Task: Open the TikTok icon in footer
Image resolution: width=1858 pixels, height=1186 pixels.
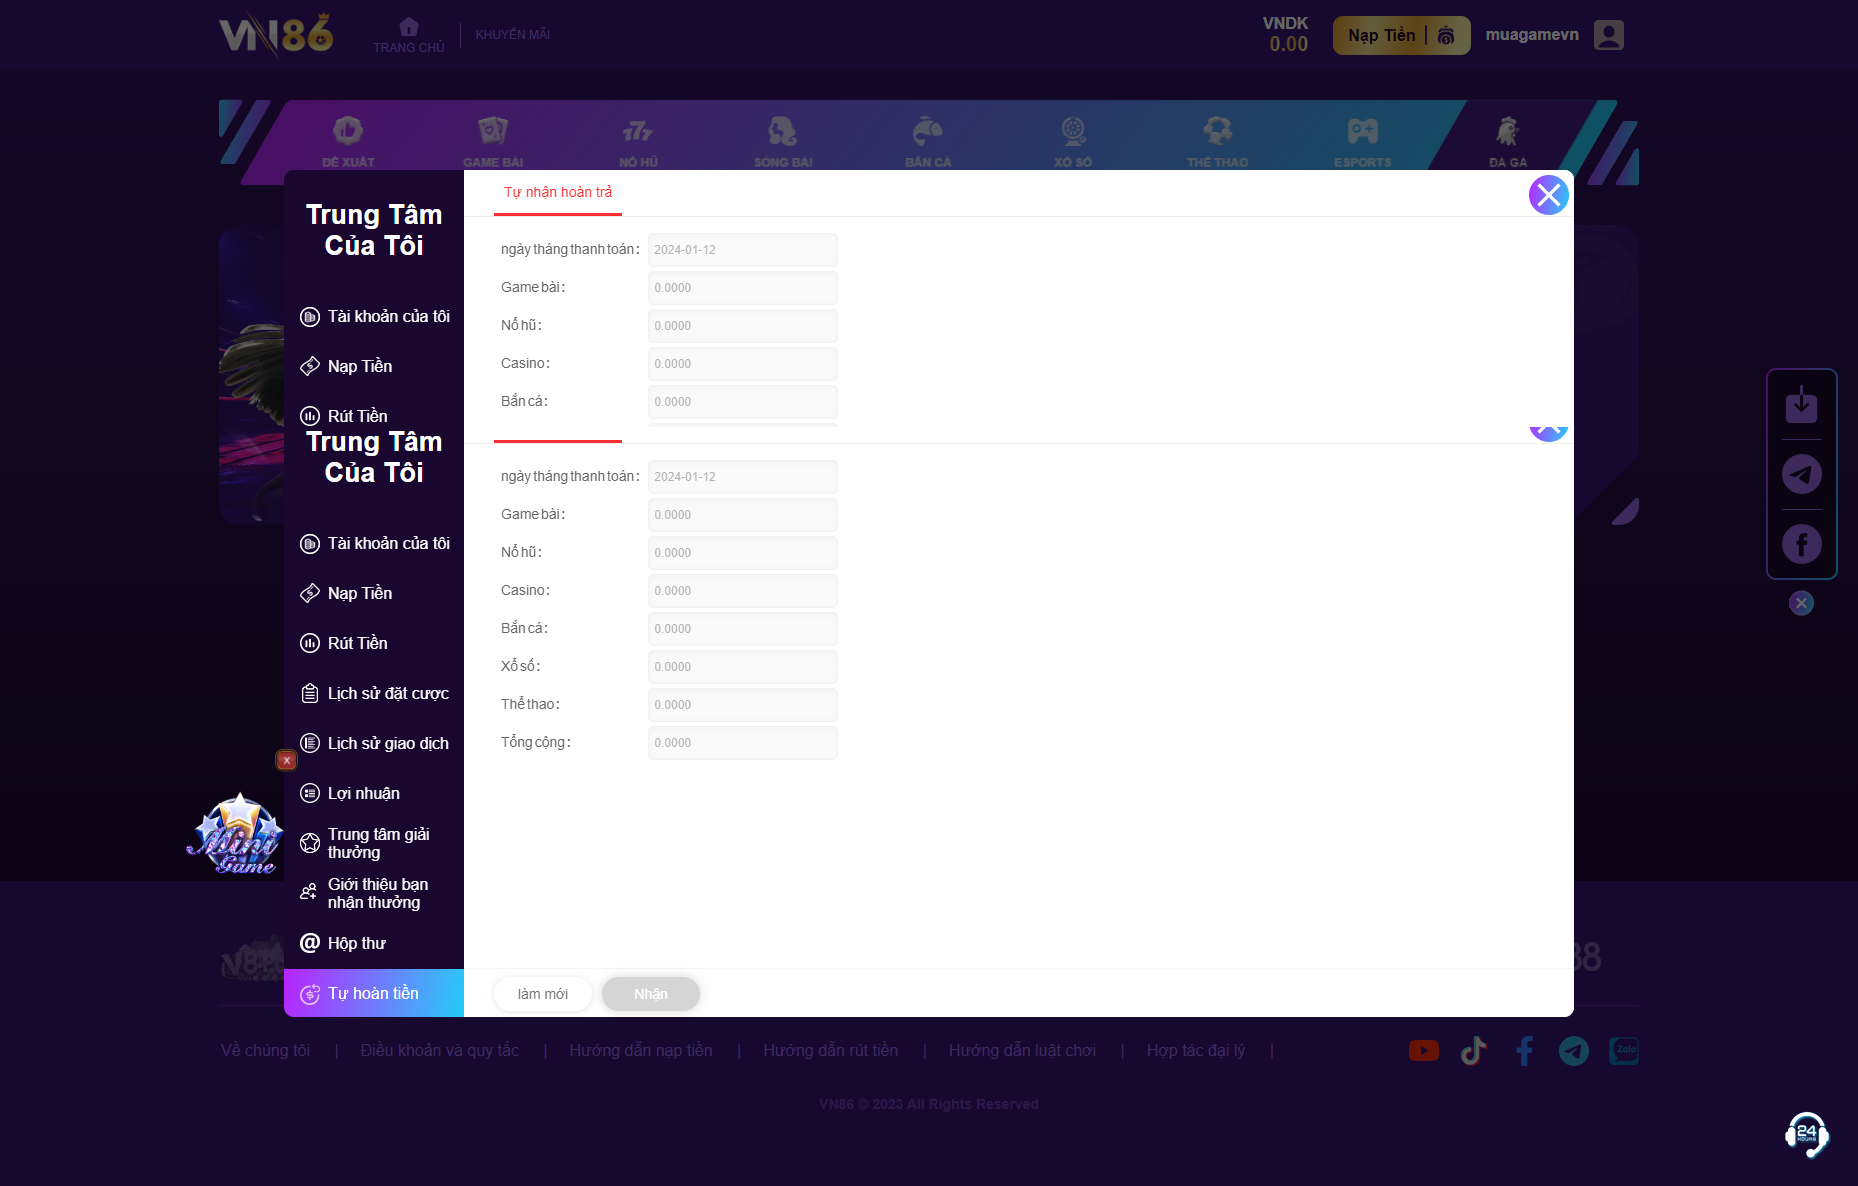Action: pos(1473,1050)
